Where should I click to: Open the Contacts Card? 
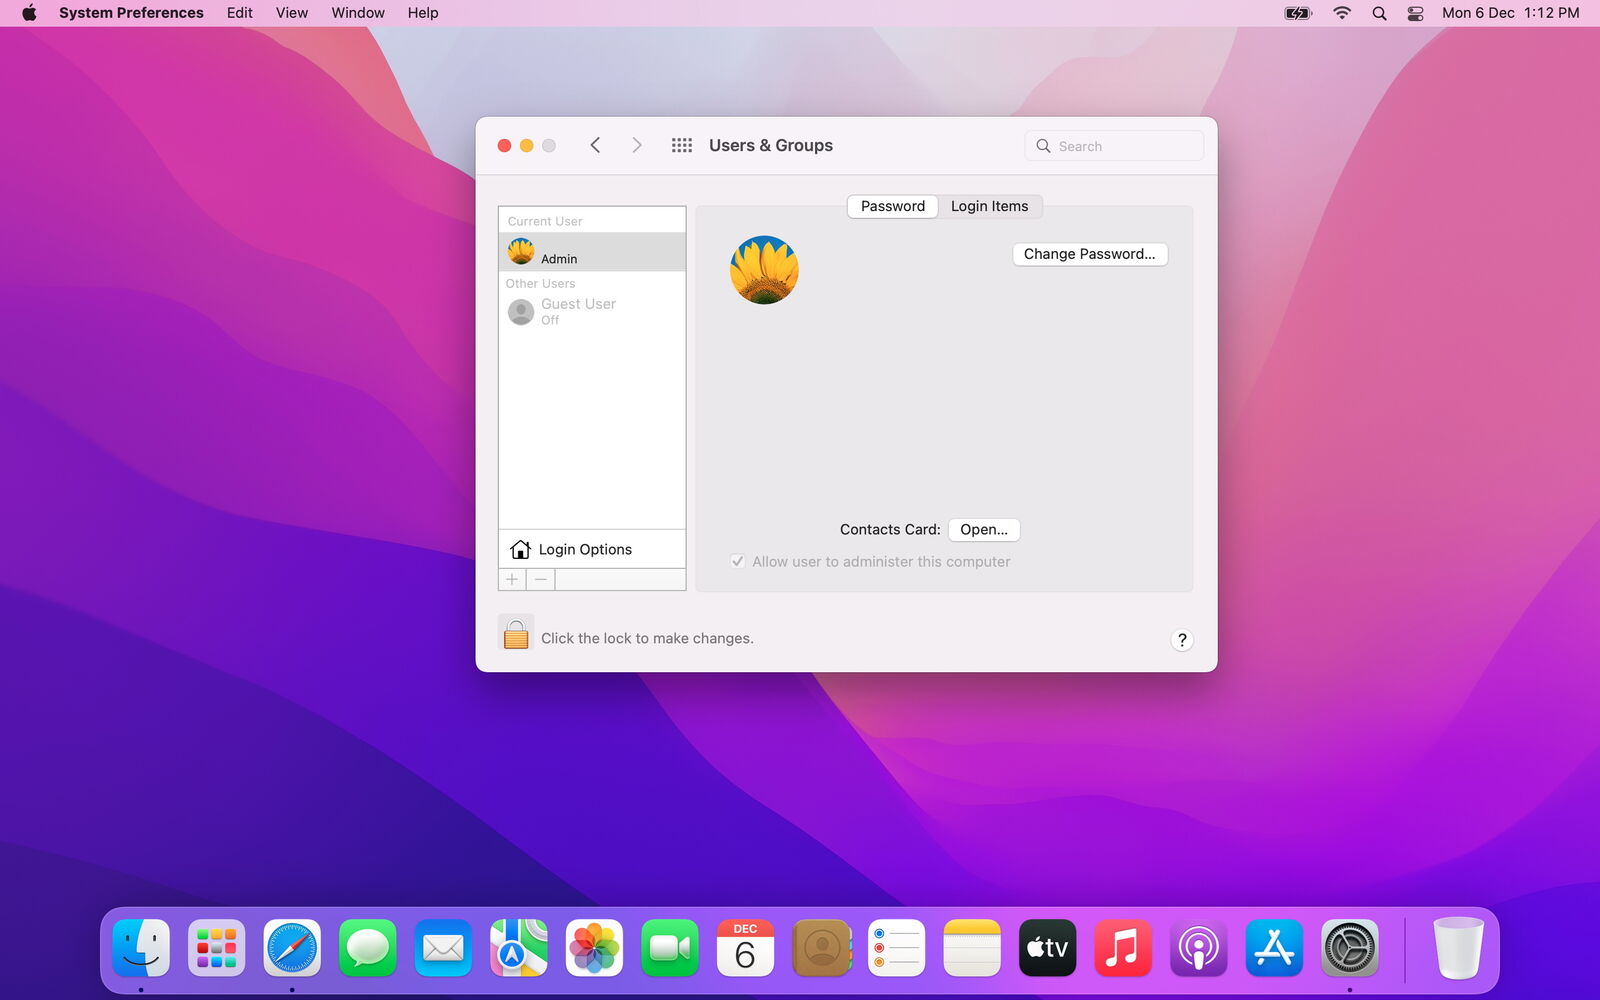pos(984,529)
